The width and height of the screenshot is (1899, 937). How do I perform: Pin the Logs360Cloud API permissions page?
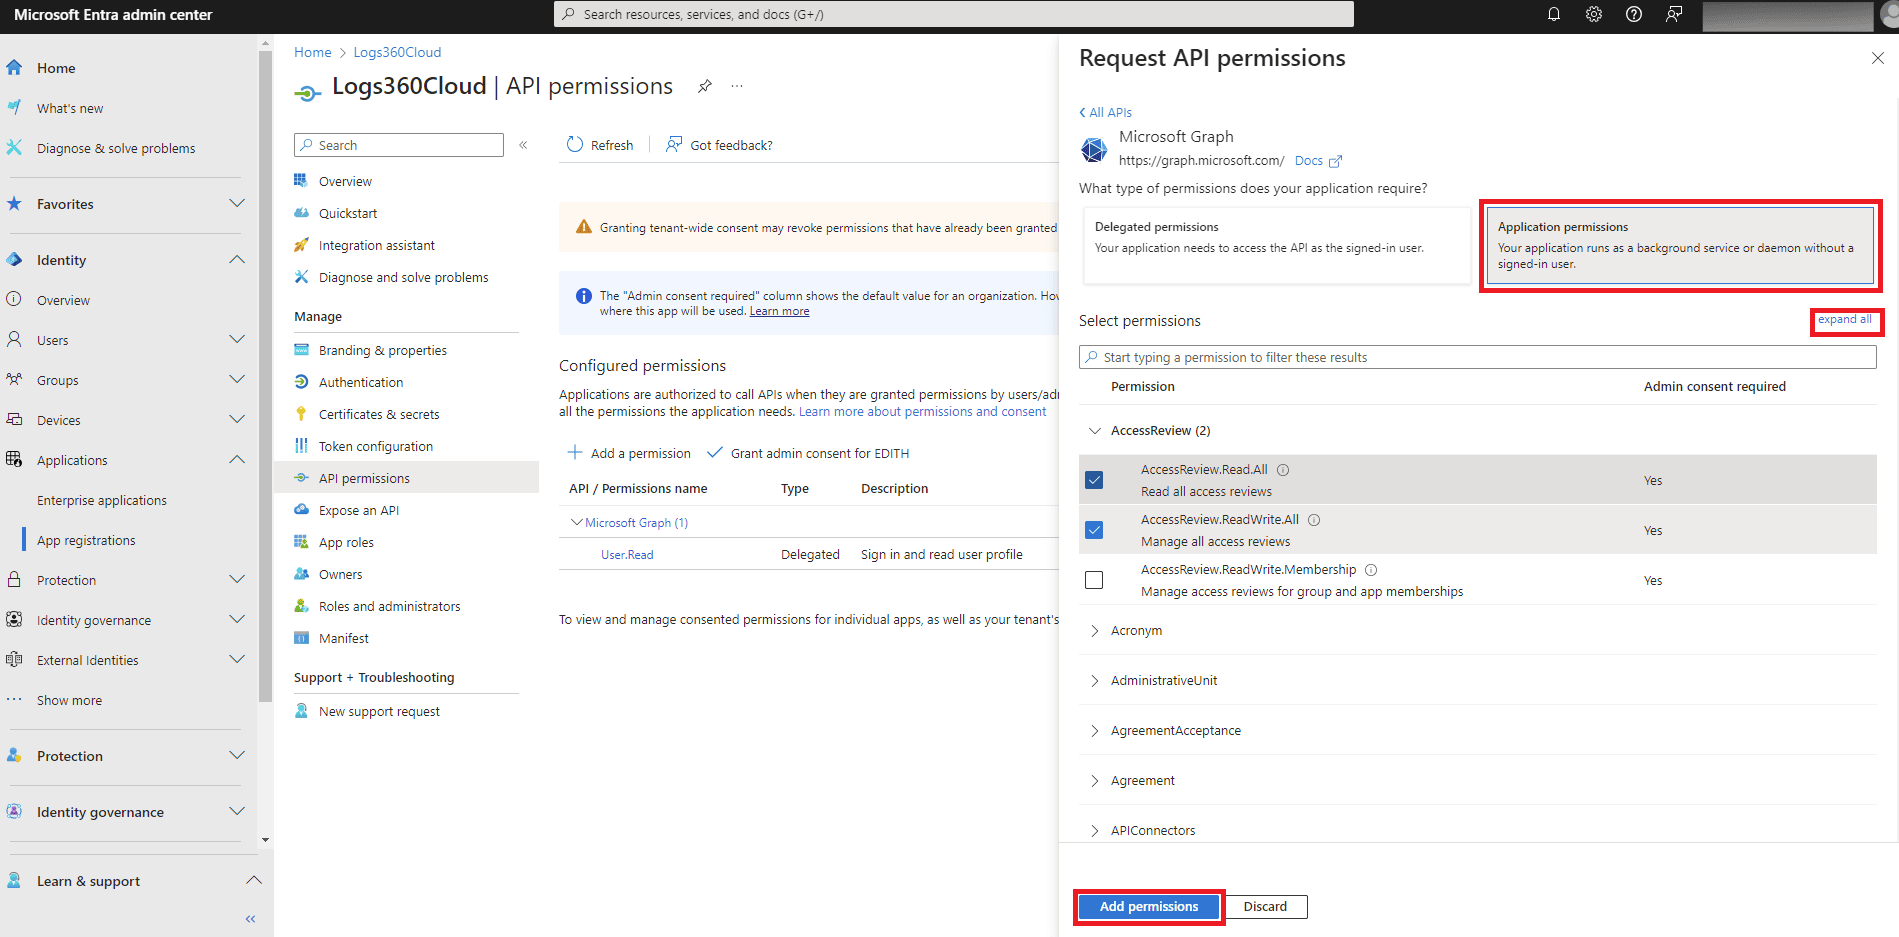[x=705, y=87]
